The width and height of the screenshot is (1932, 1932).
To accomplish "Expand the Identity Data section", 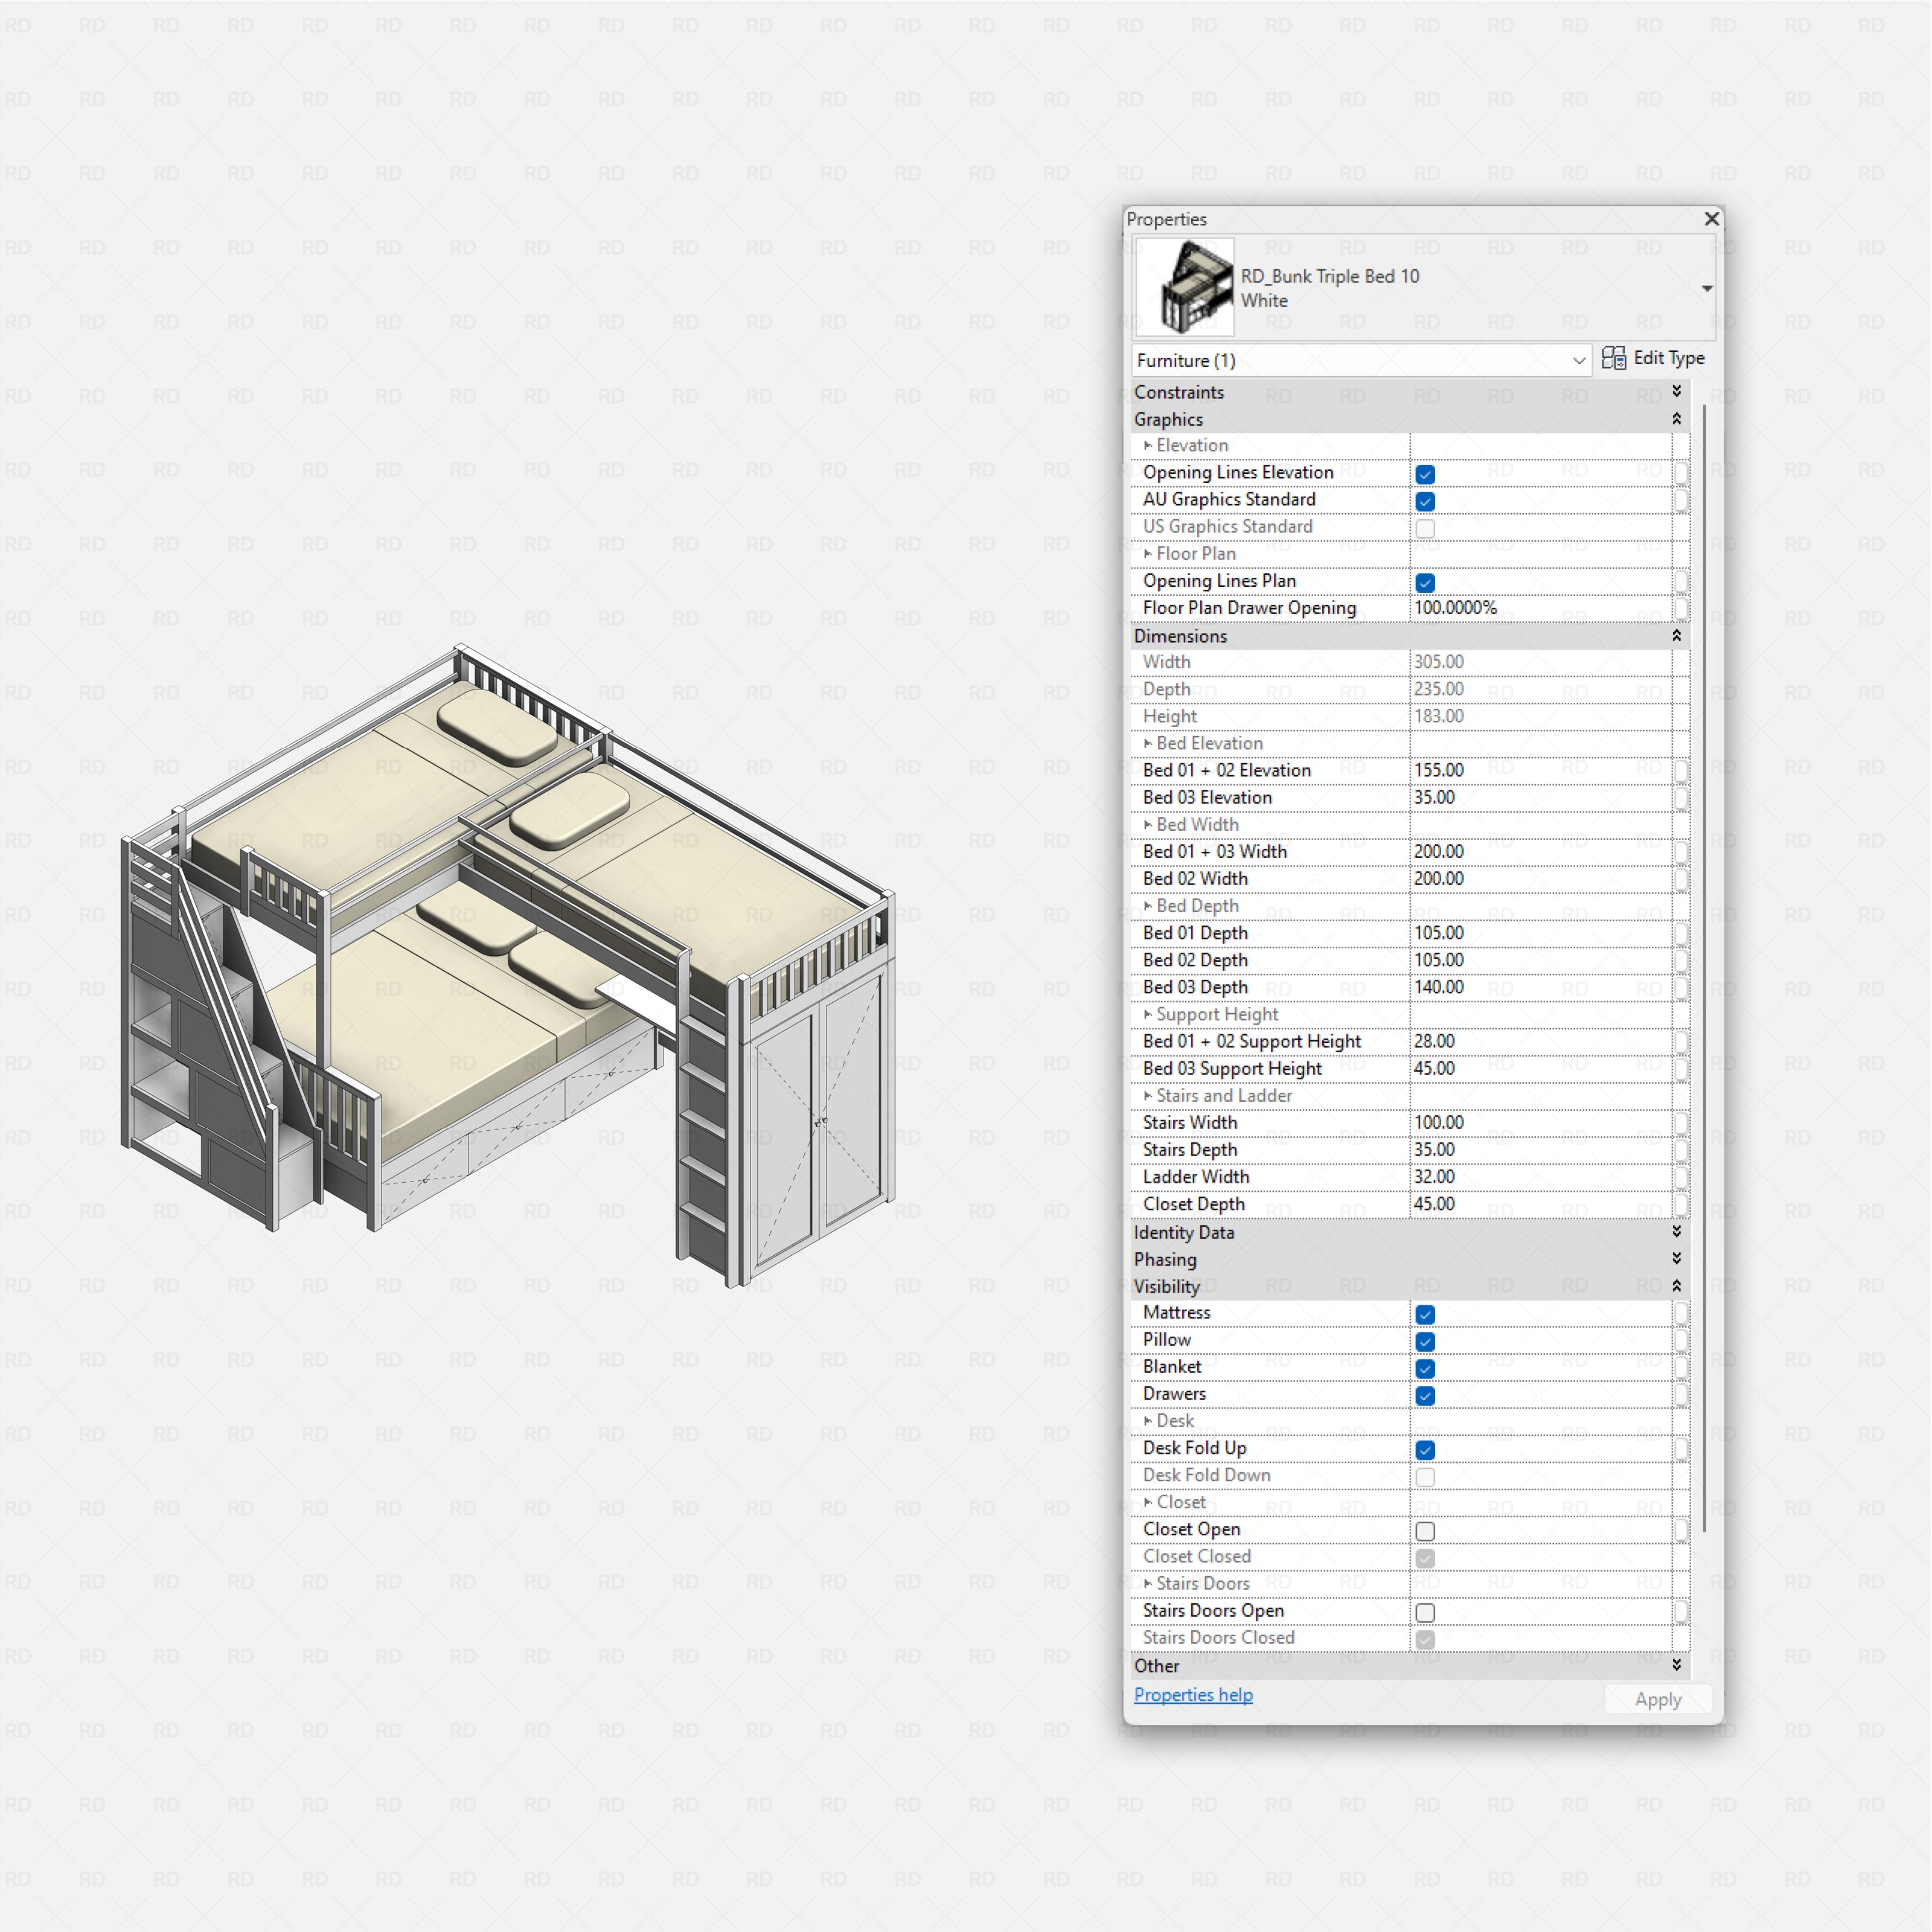I will pos(1676,1232).
